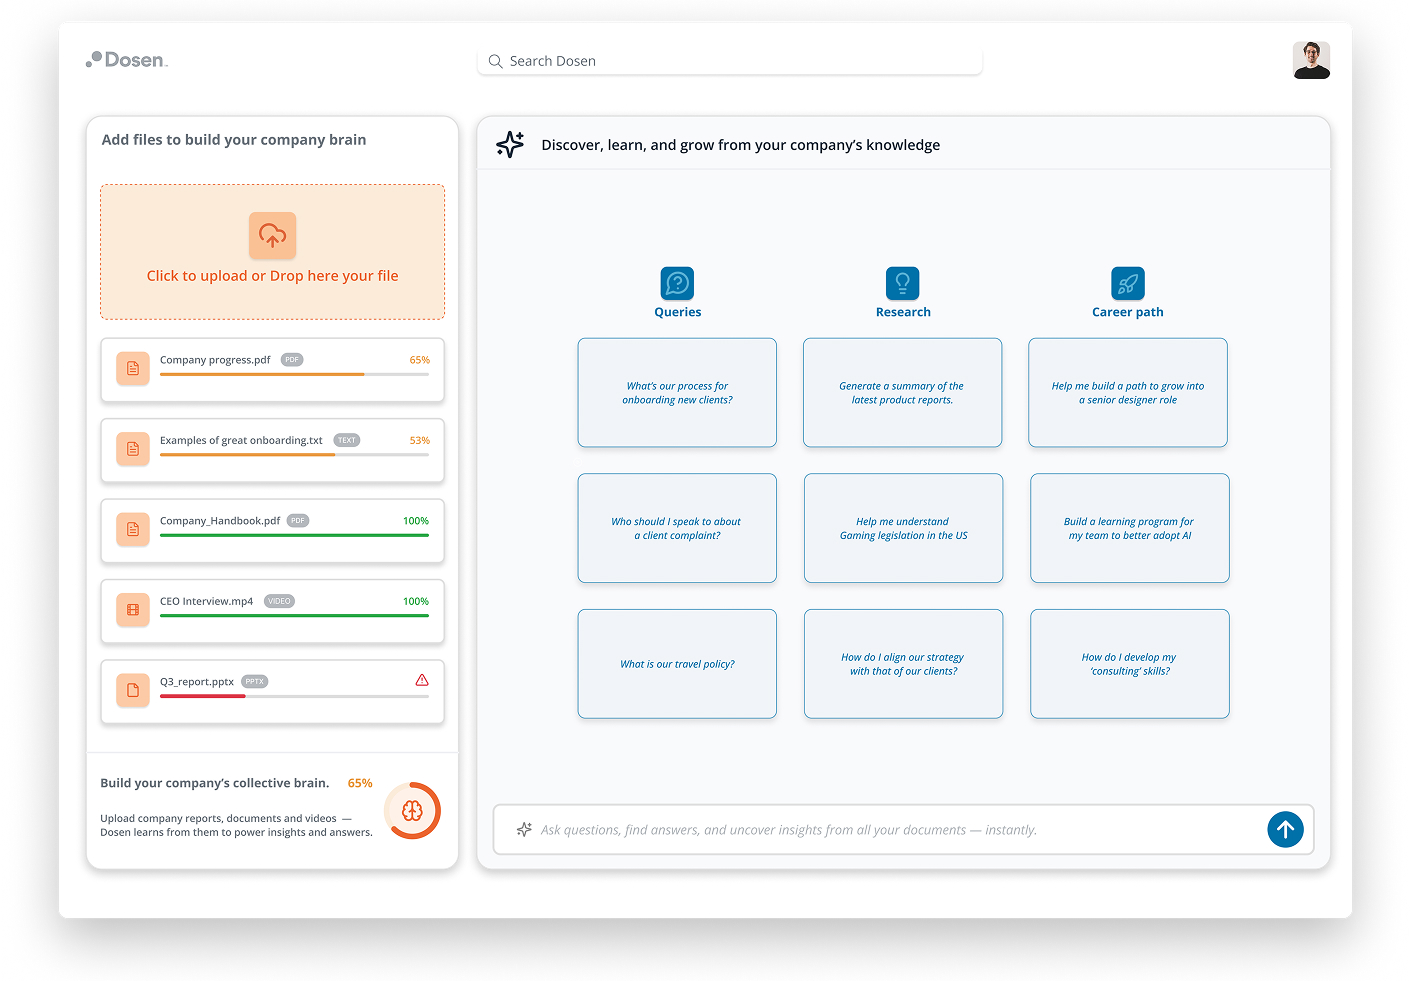Click the Dosen logo

127,60
